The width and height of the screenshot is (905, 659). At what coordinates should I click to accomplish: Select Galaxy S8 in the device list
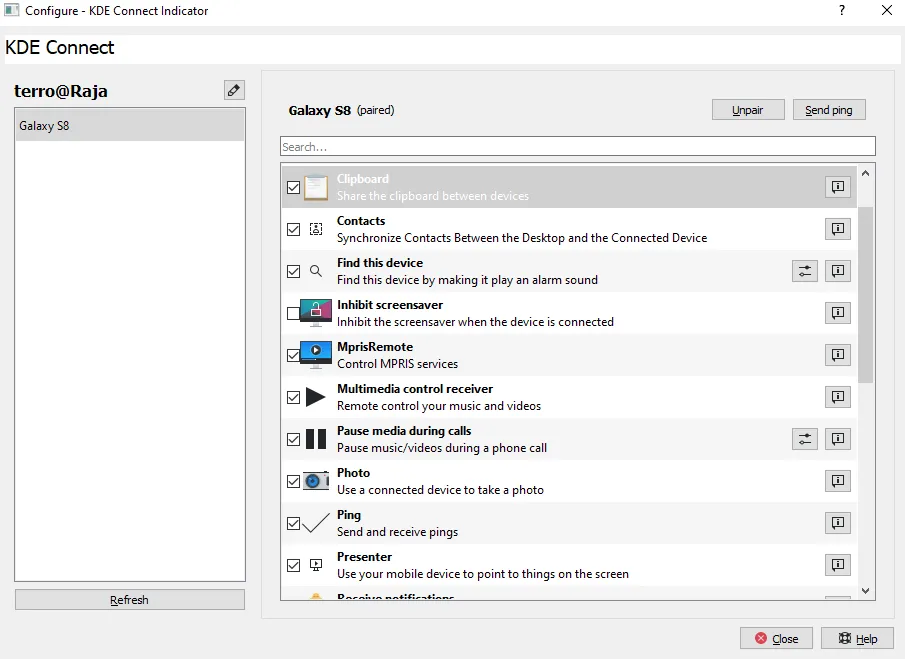pyautogui.click(x=129, y=126)
